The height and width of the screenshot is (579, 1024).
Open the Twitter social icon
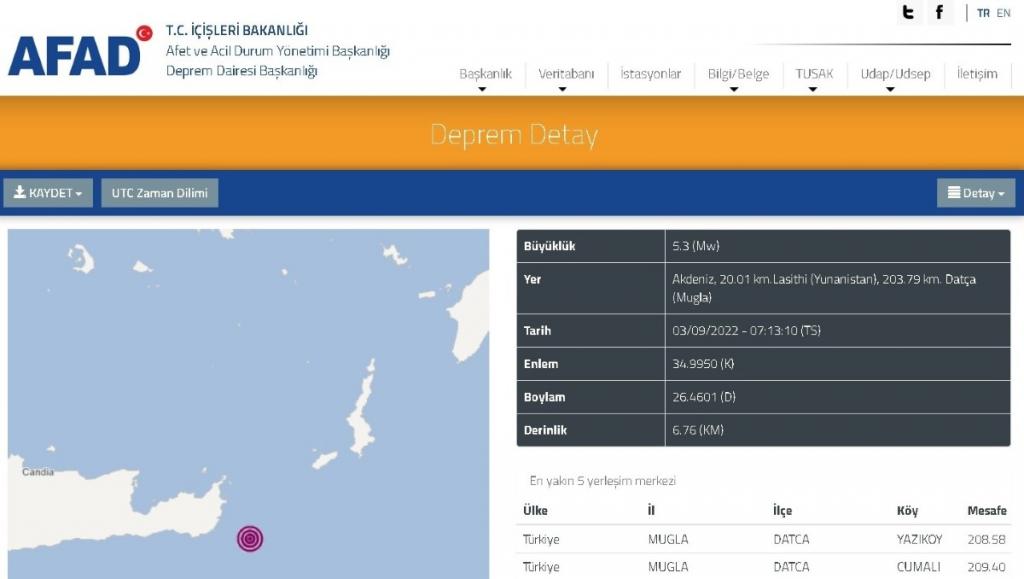[908, 13]
